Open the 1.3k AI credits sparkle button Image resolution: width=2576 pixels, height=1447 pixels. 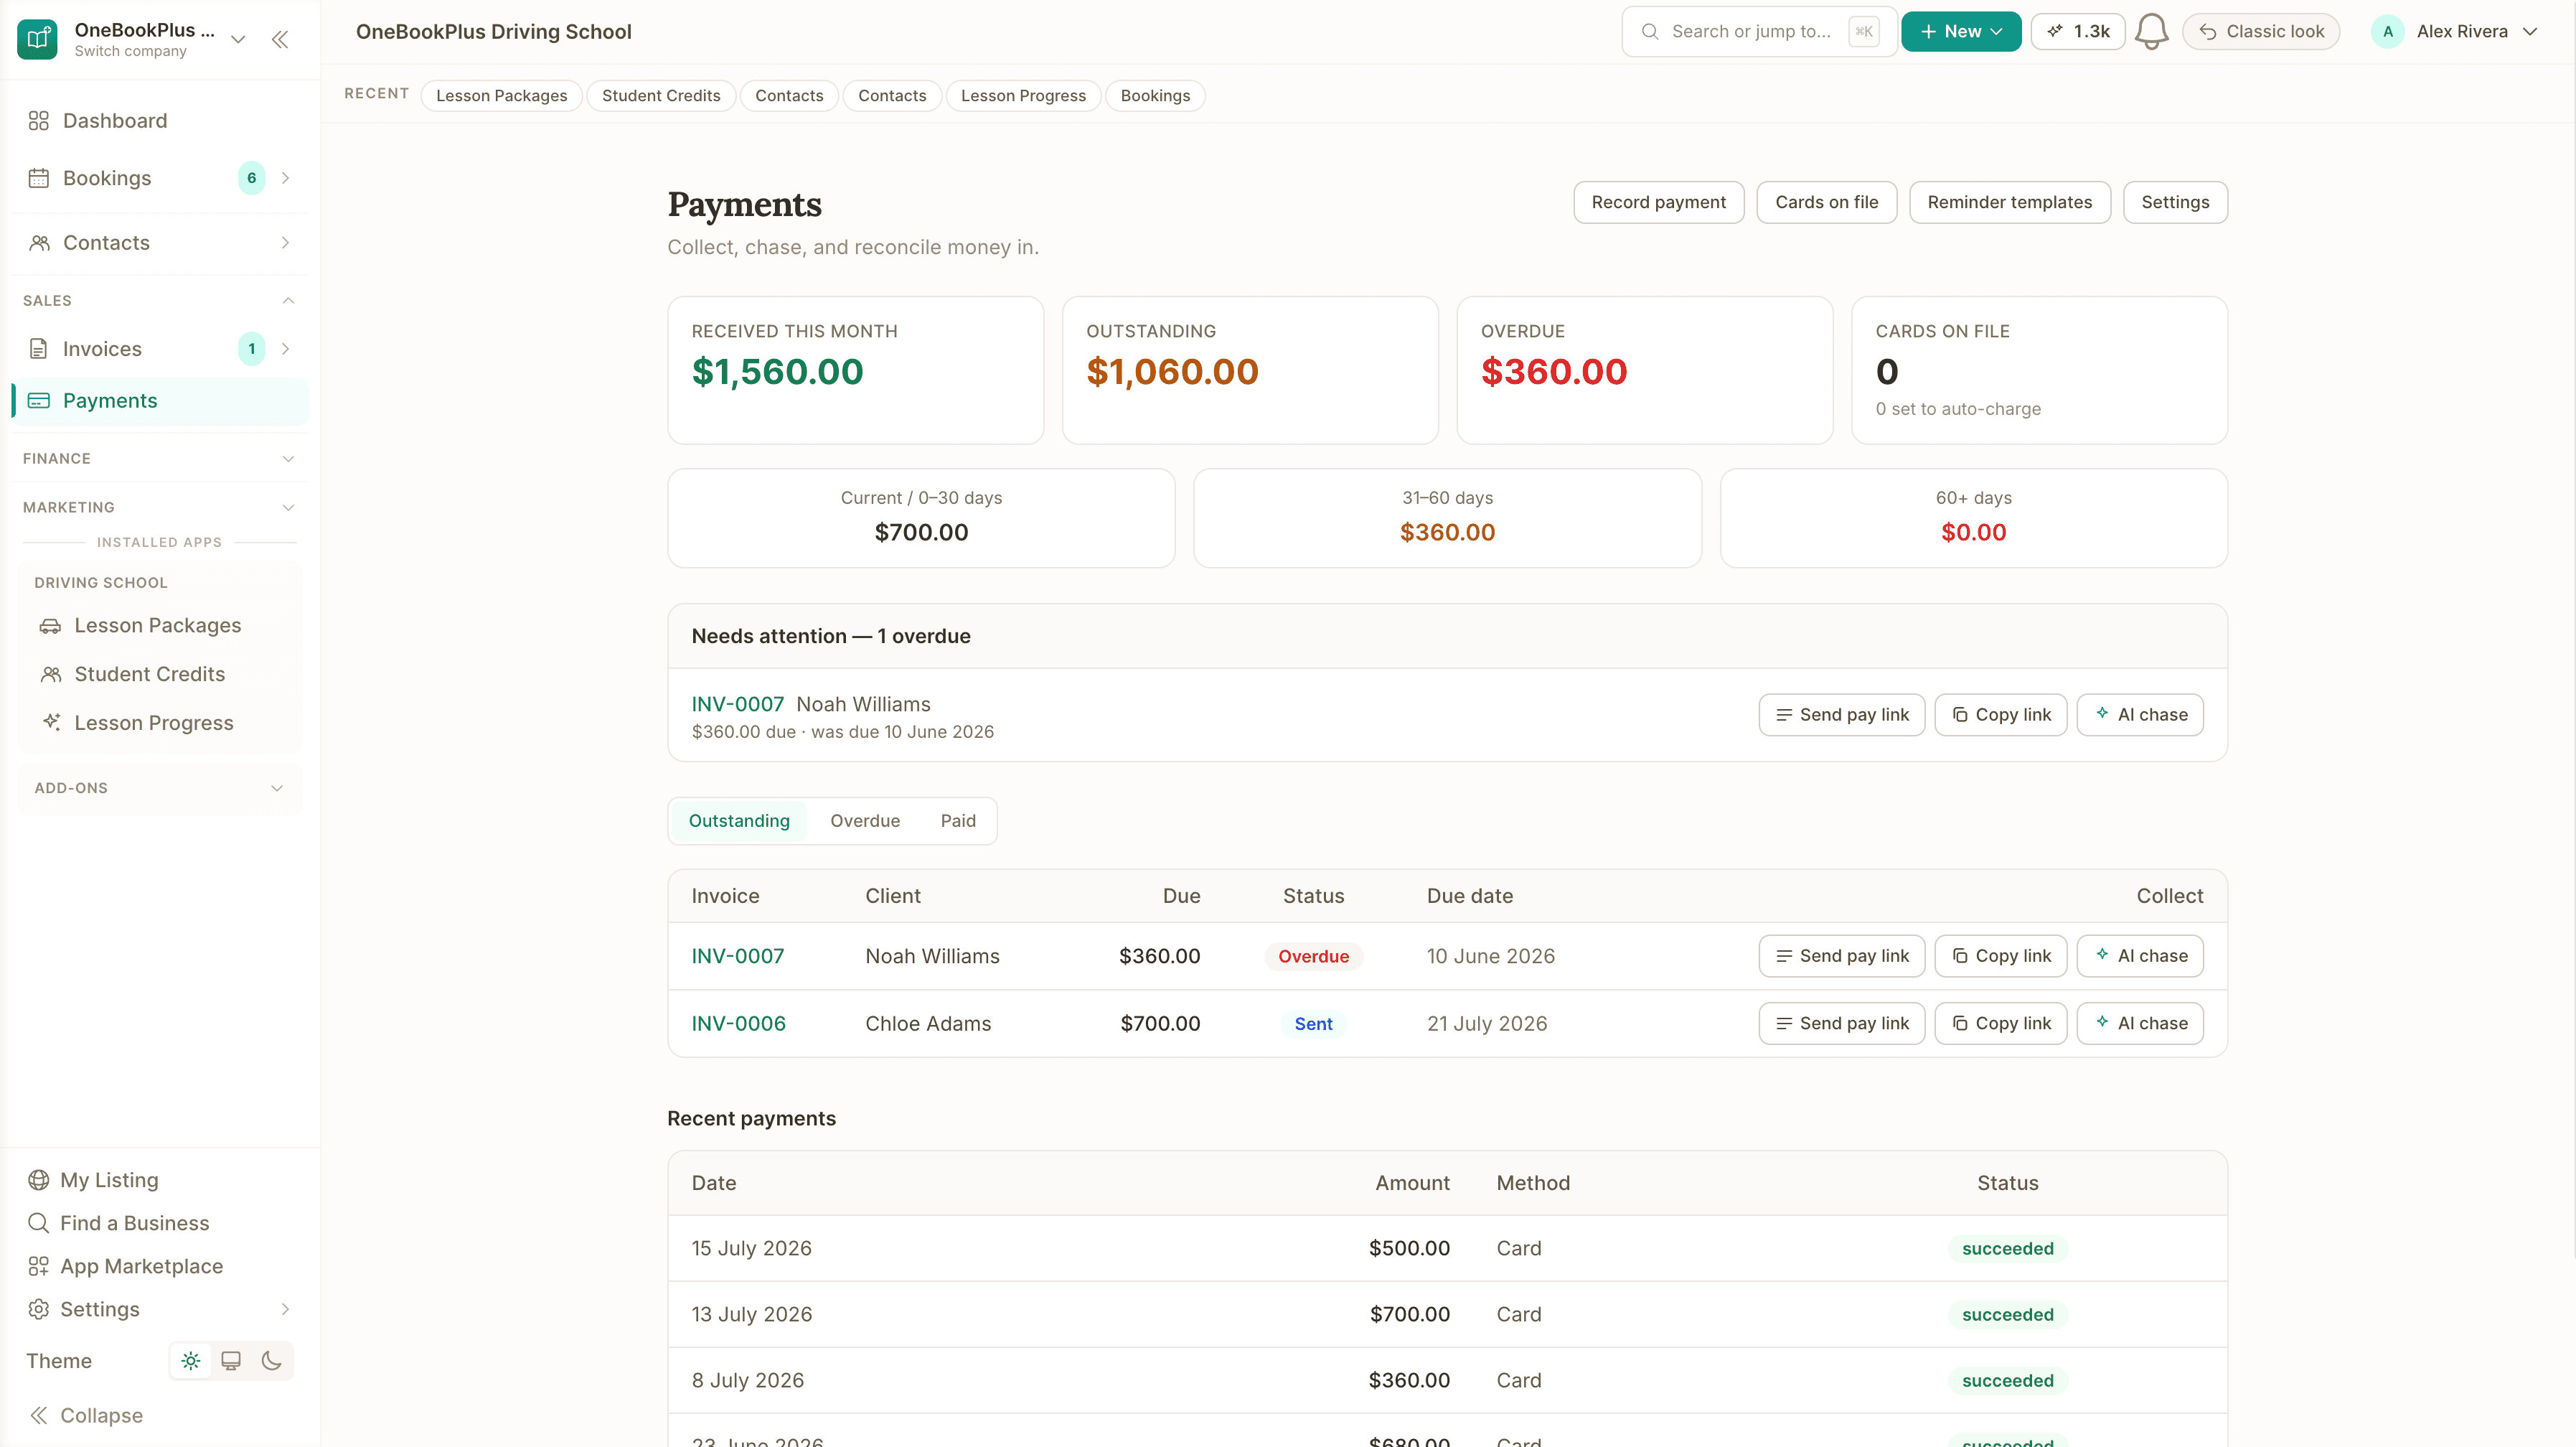(x=2077, y=32)
